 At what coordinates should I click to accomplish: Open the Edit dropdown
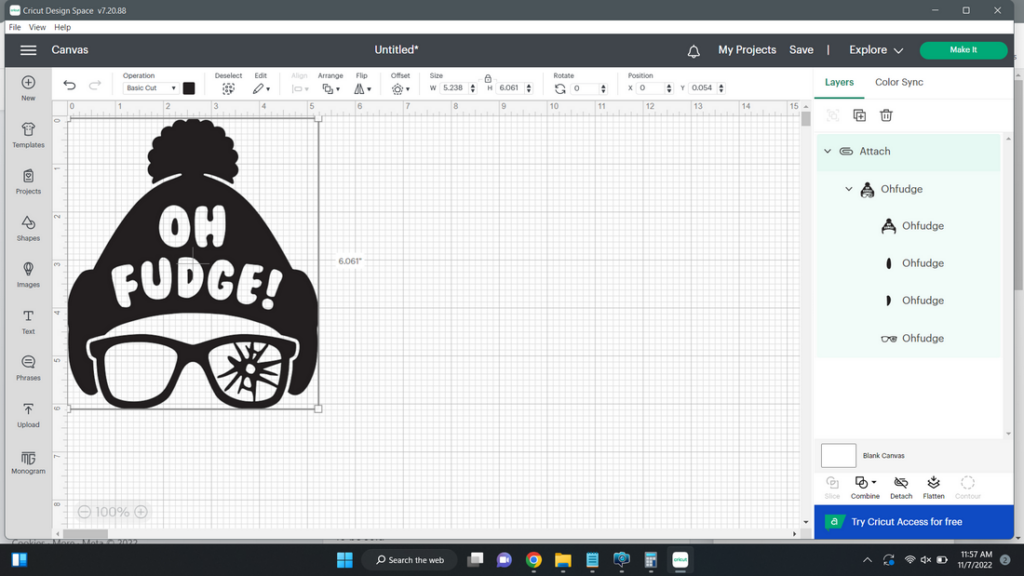coord(261,89)
